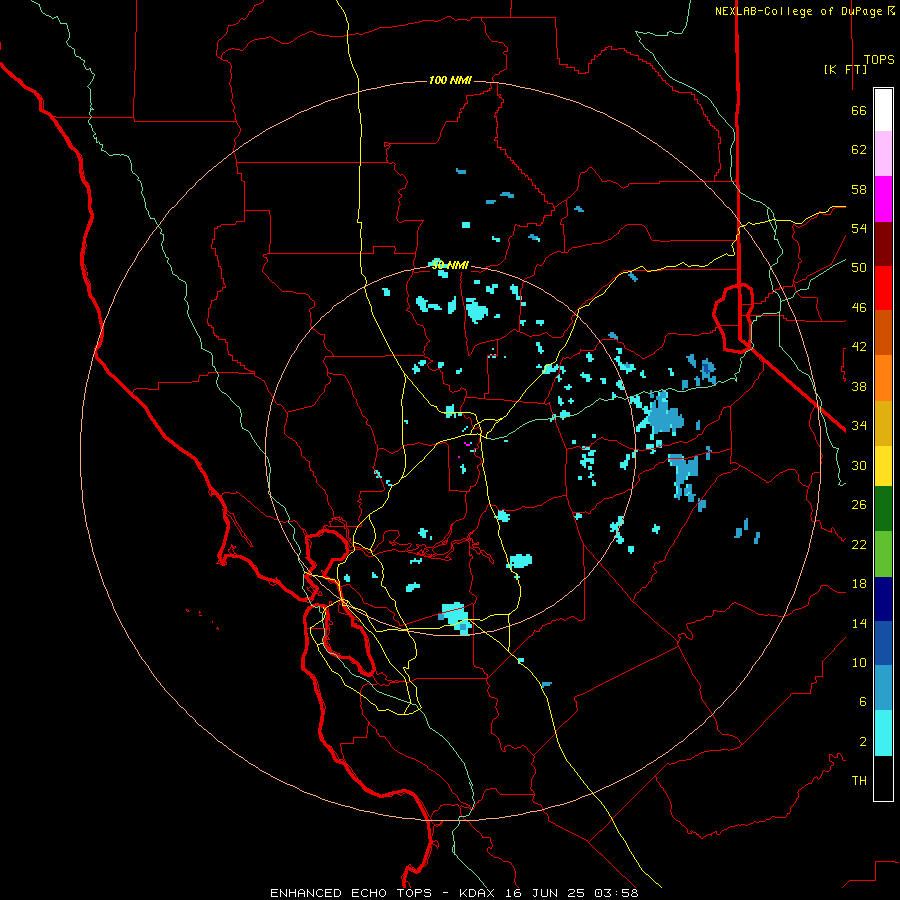Click the legend value 58
The height and width of the screenshot is (900, 900).
click(859, 189)
